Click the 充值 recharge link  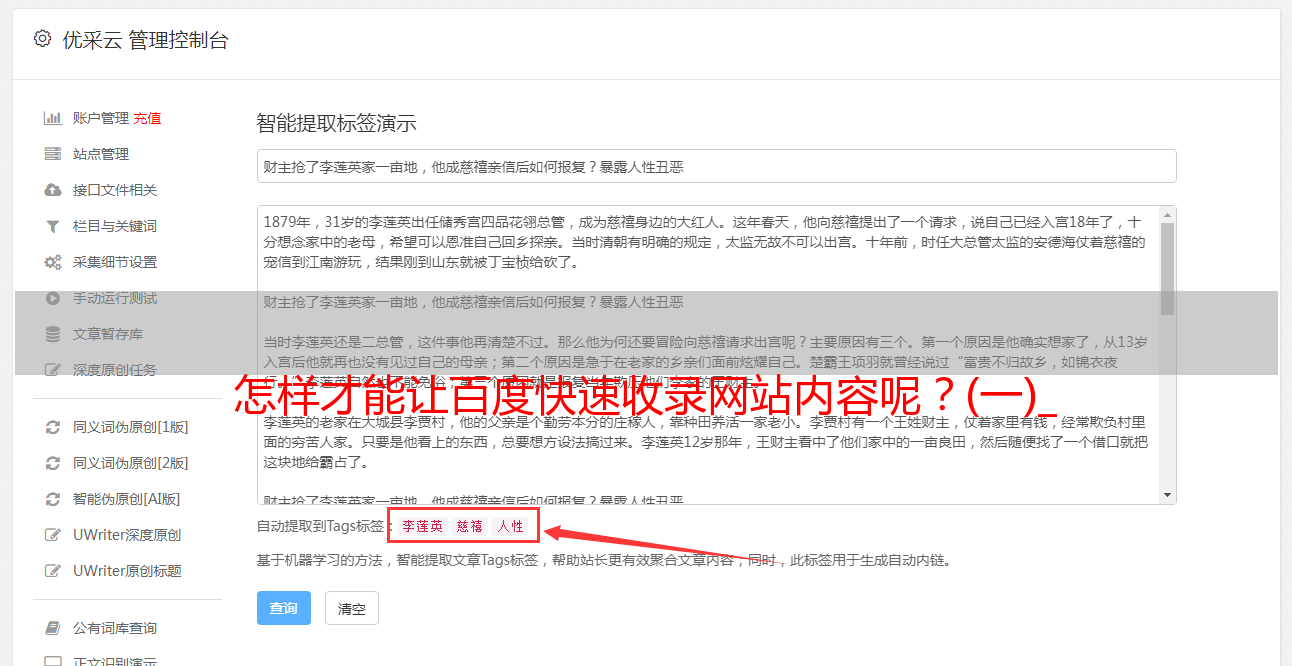tap(147, 118)
